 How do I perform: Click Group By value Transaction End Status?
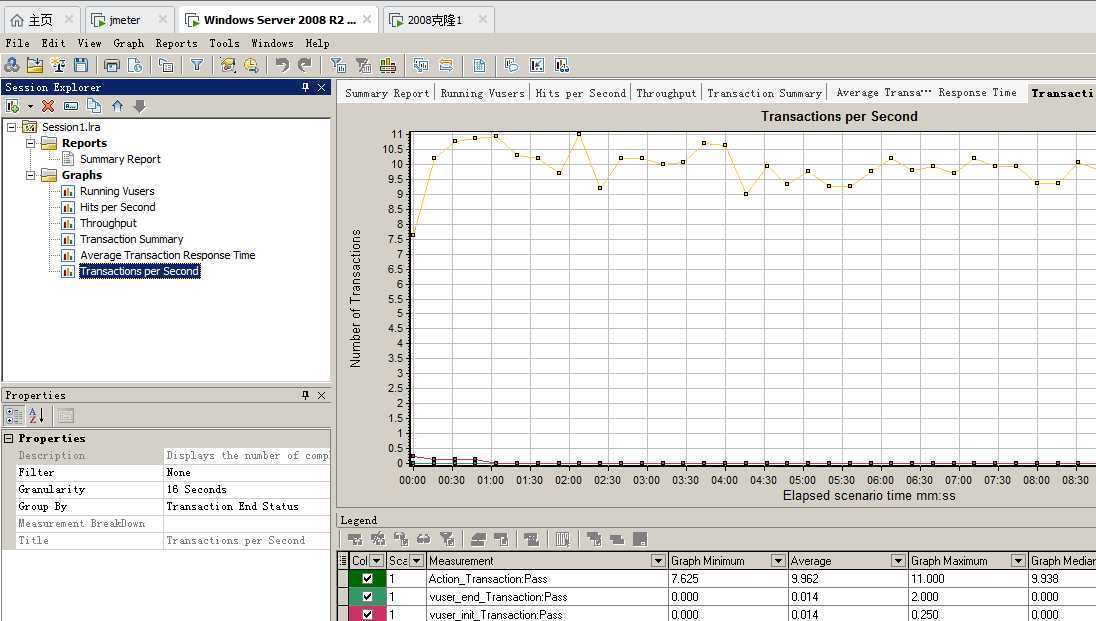point(246,506)
